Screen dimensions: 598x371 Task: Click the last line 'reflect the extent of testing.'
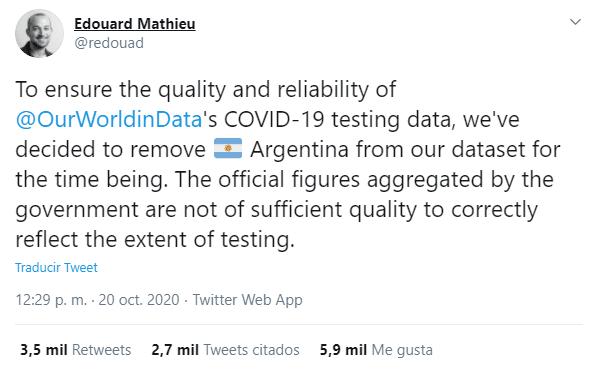tap(155, 239)
